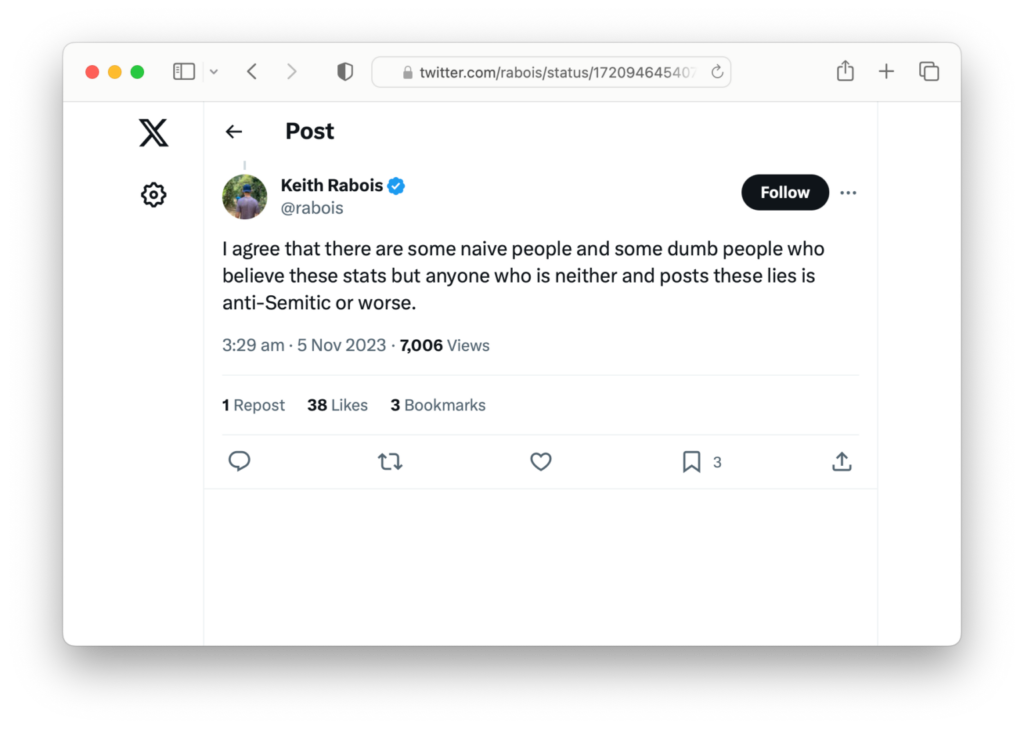
Task: Follow Keith Rabois
Action: click(x=784, y=192)
